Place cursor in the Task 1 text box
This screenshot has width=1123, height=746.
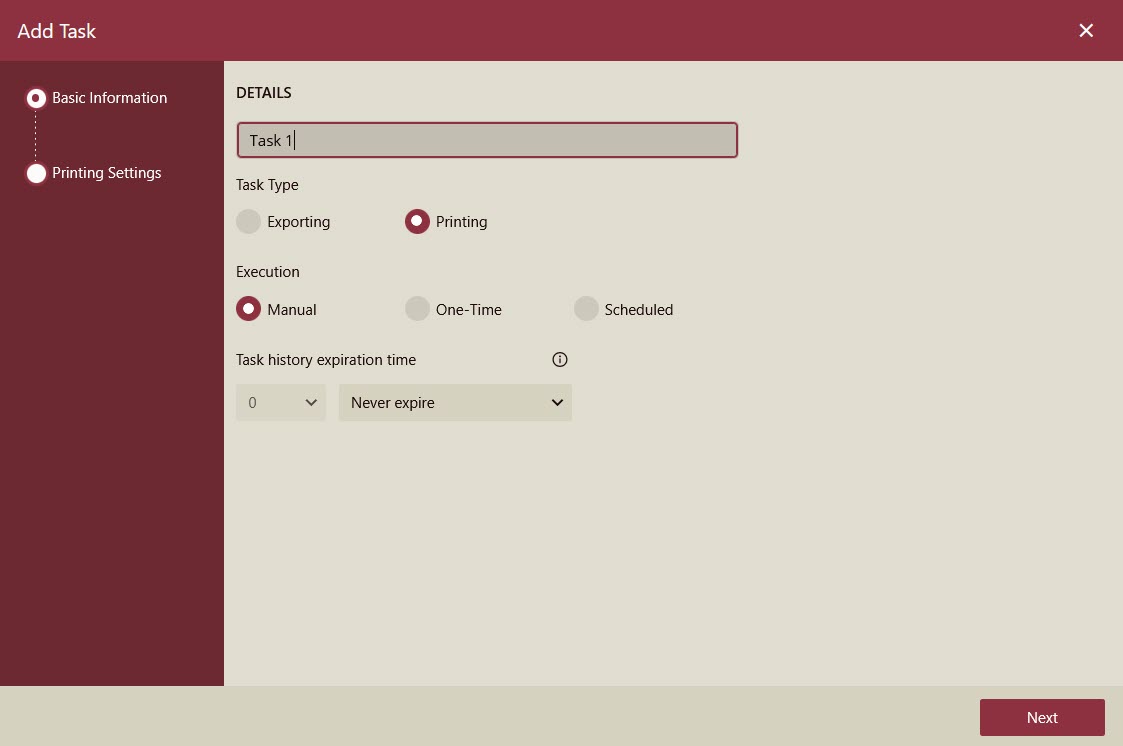click(x=487, y=140)
